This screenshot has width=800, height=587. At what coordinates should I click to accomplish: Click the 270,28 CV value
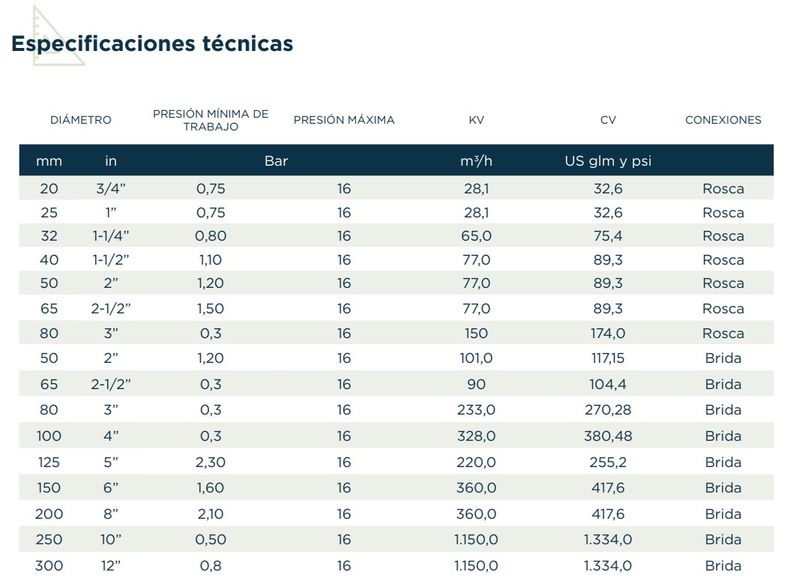click(x=608, y=408)
